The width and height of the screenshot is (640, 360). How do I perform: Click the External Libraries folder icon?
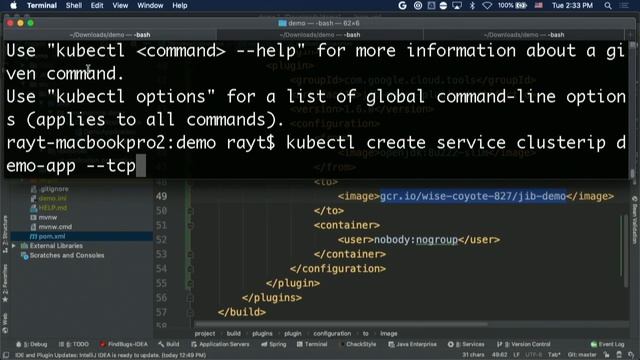click(24, 246)
